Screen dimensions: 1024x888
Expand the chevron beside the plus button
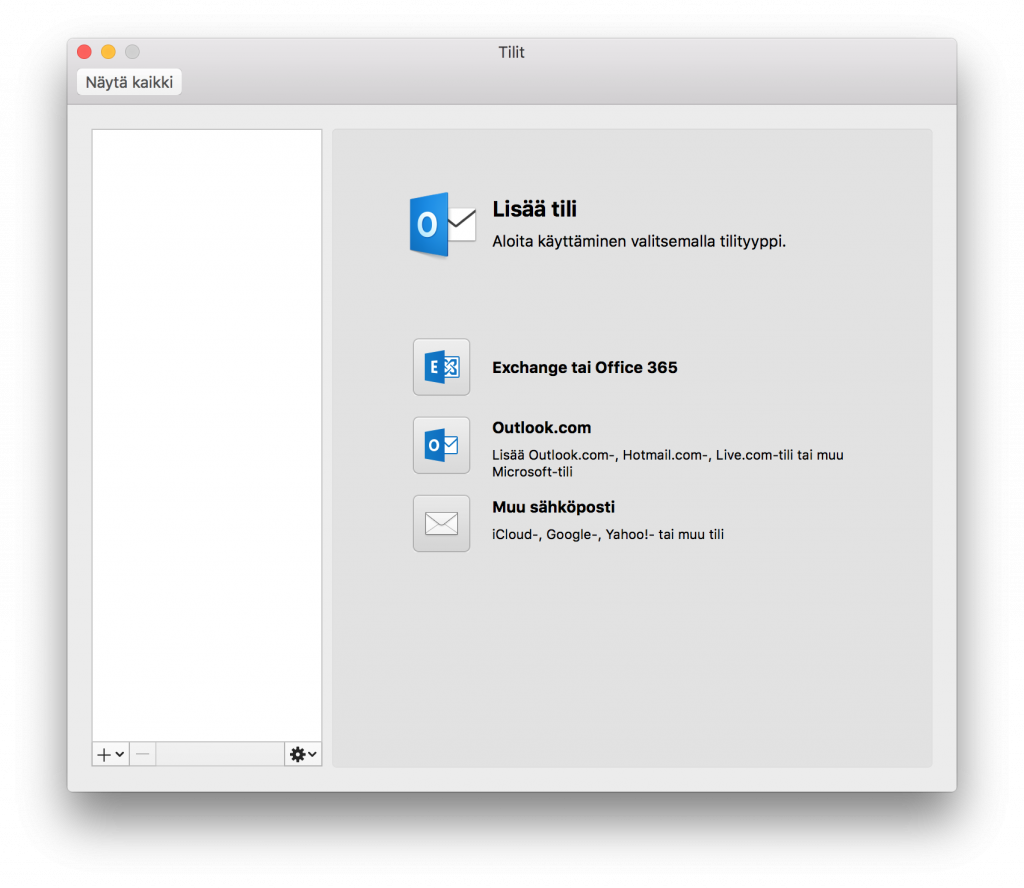tap(119, 754)
